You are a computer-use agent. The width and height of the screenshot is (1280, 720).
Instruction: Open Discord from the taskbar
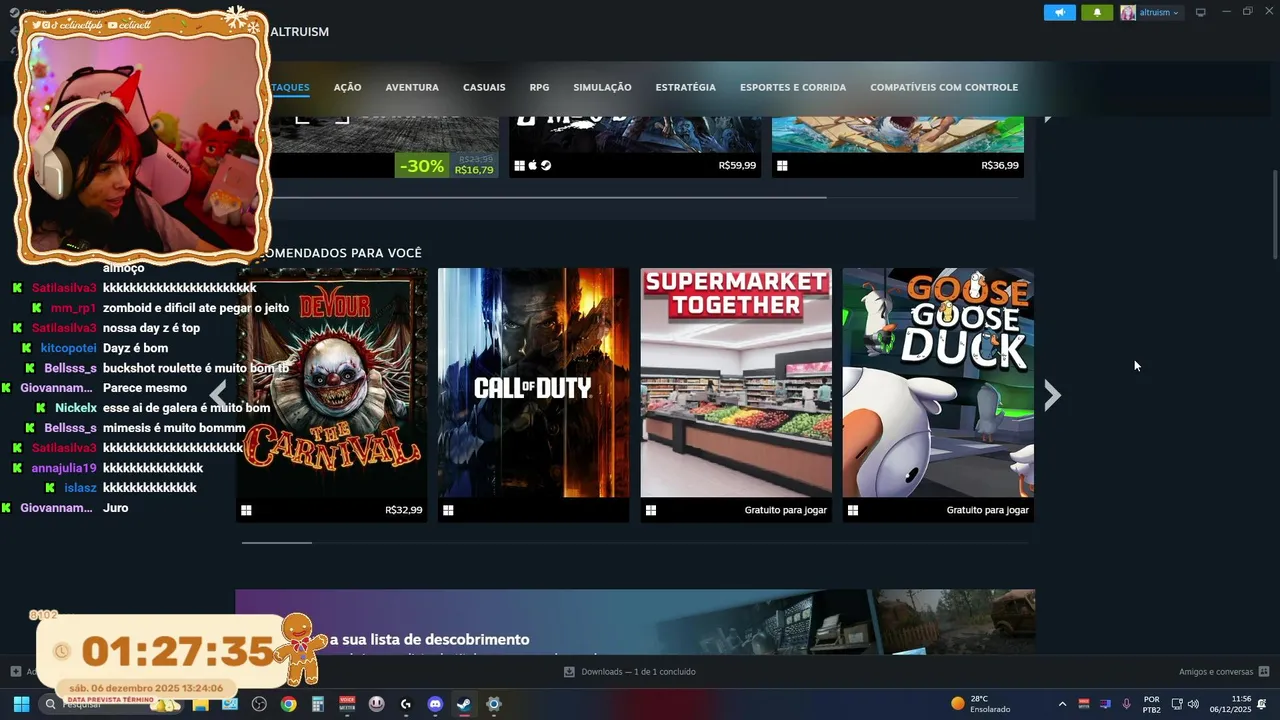435,704
